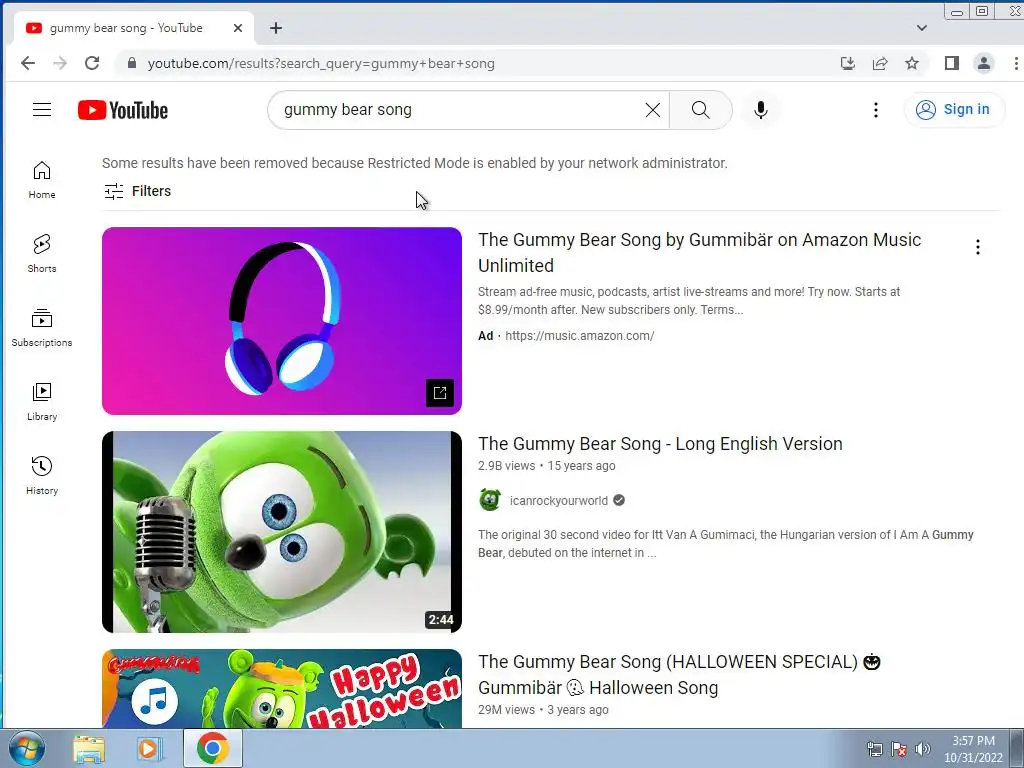Open the YouTube guide hamburger menu

point(42,110)
